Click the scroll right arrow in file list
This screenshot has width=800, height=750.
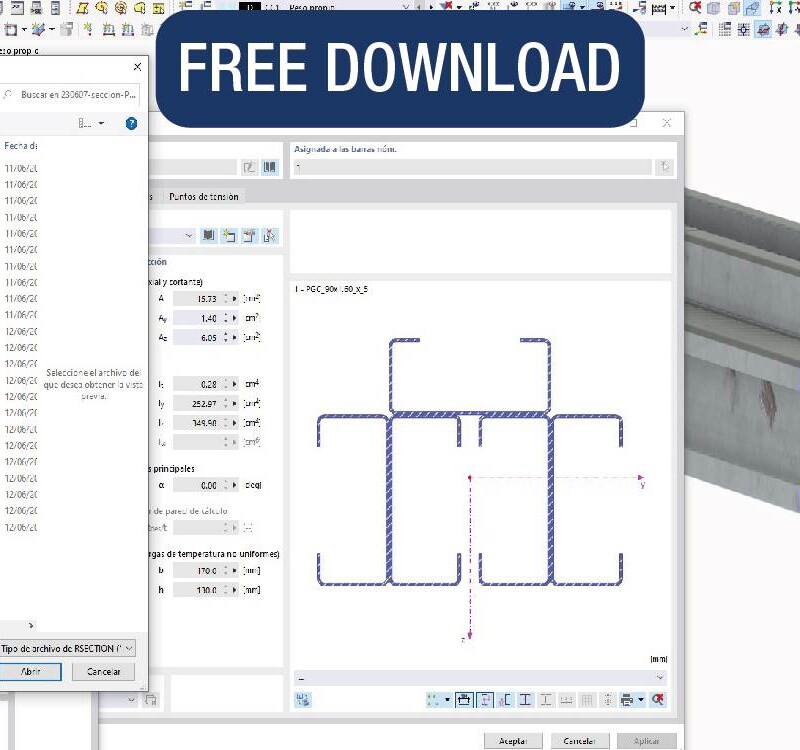coord(31,625)
